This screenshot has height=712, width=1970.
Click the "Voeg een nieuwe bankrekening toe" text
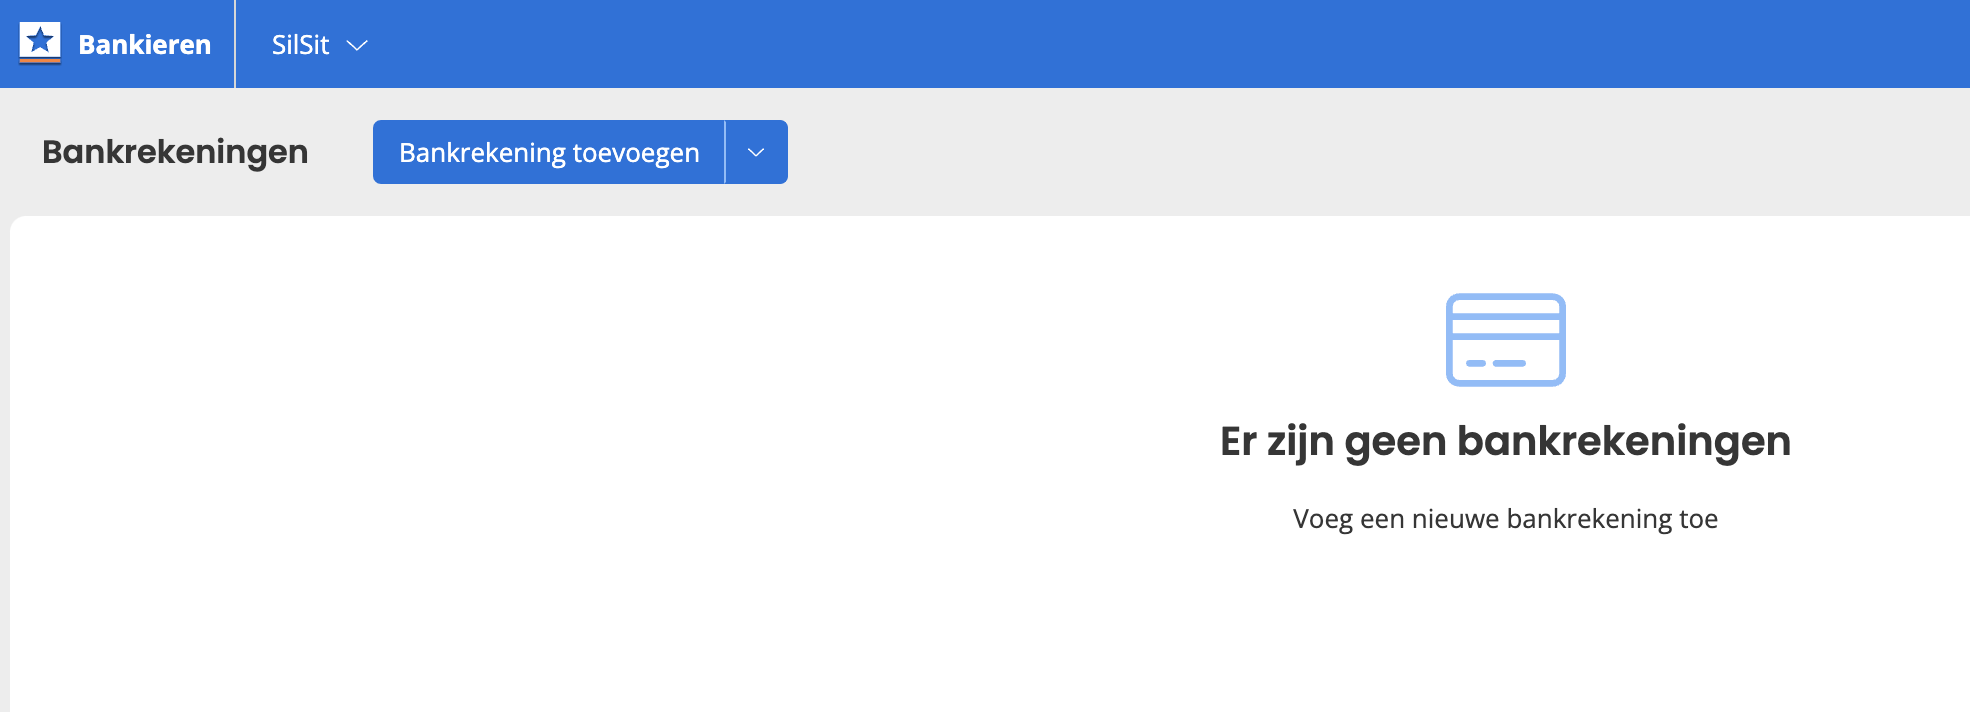coord(1505,519)
